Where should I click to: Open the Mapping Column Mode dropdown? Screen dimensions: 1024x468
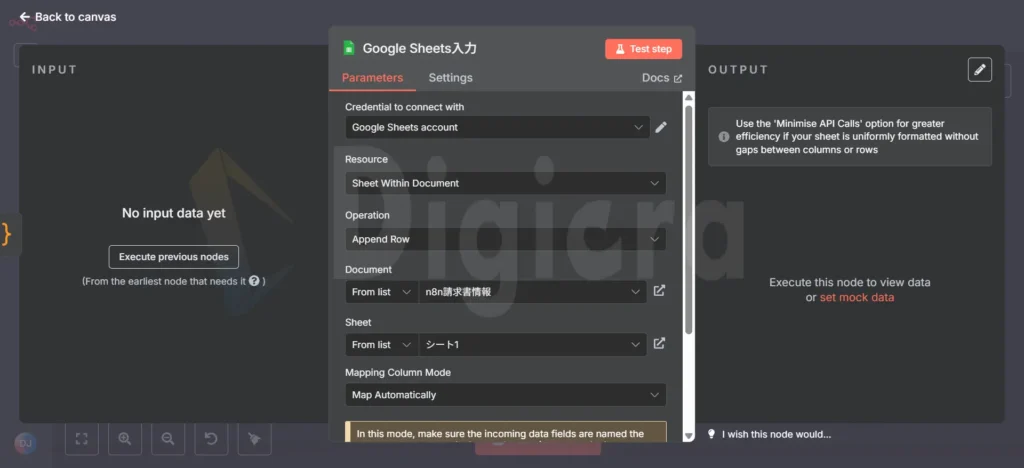pos(505,395)
